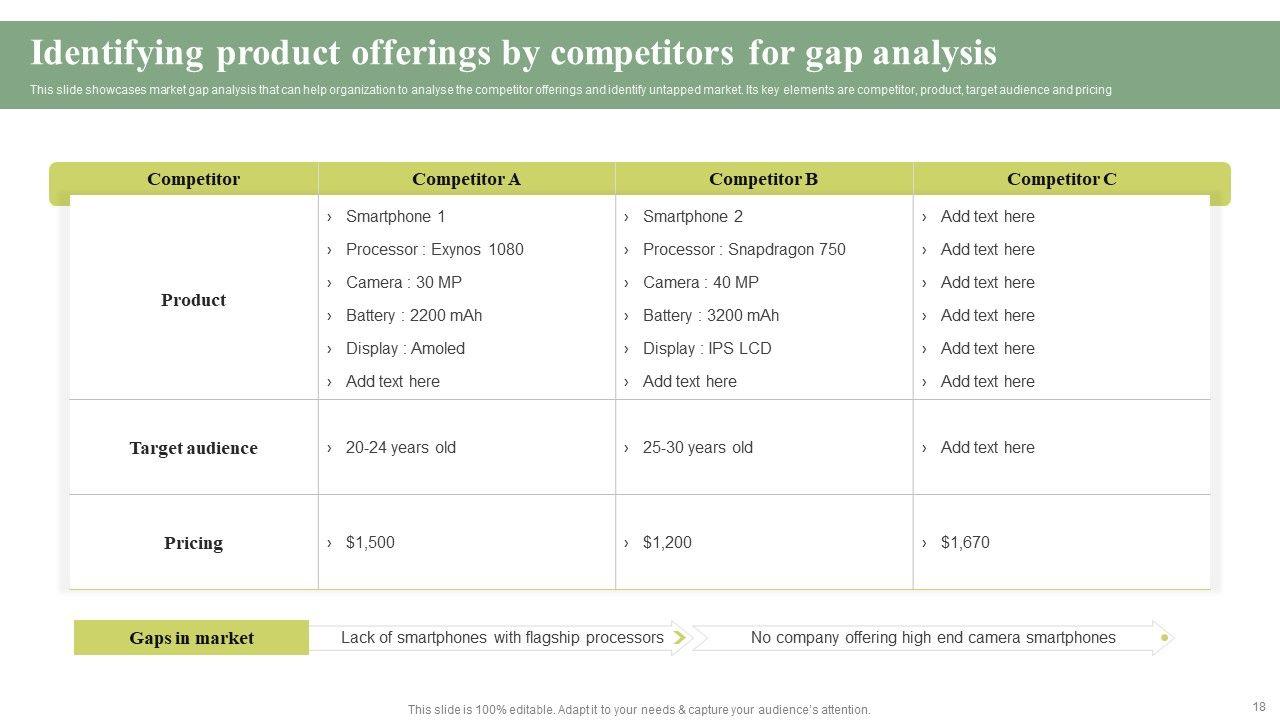The width and height of the screenshot is (1280, 720).
Task: Click the Target audience row header
Action: (x=193, y=448)
